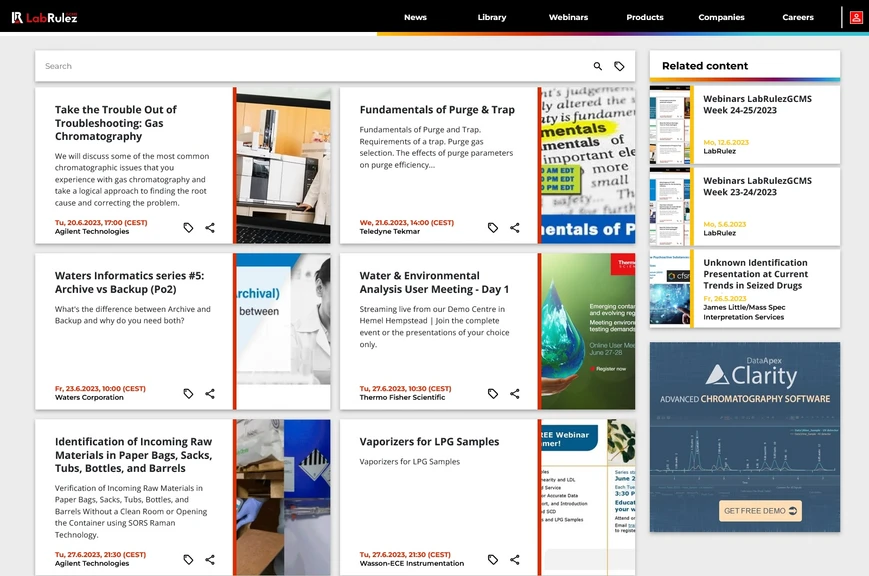
Task: Click 'Teledyne Tekmar' company name
Action: [x=390, y=232]
